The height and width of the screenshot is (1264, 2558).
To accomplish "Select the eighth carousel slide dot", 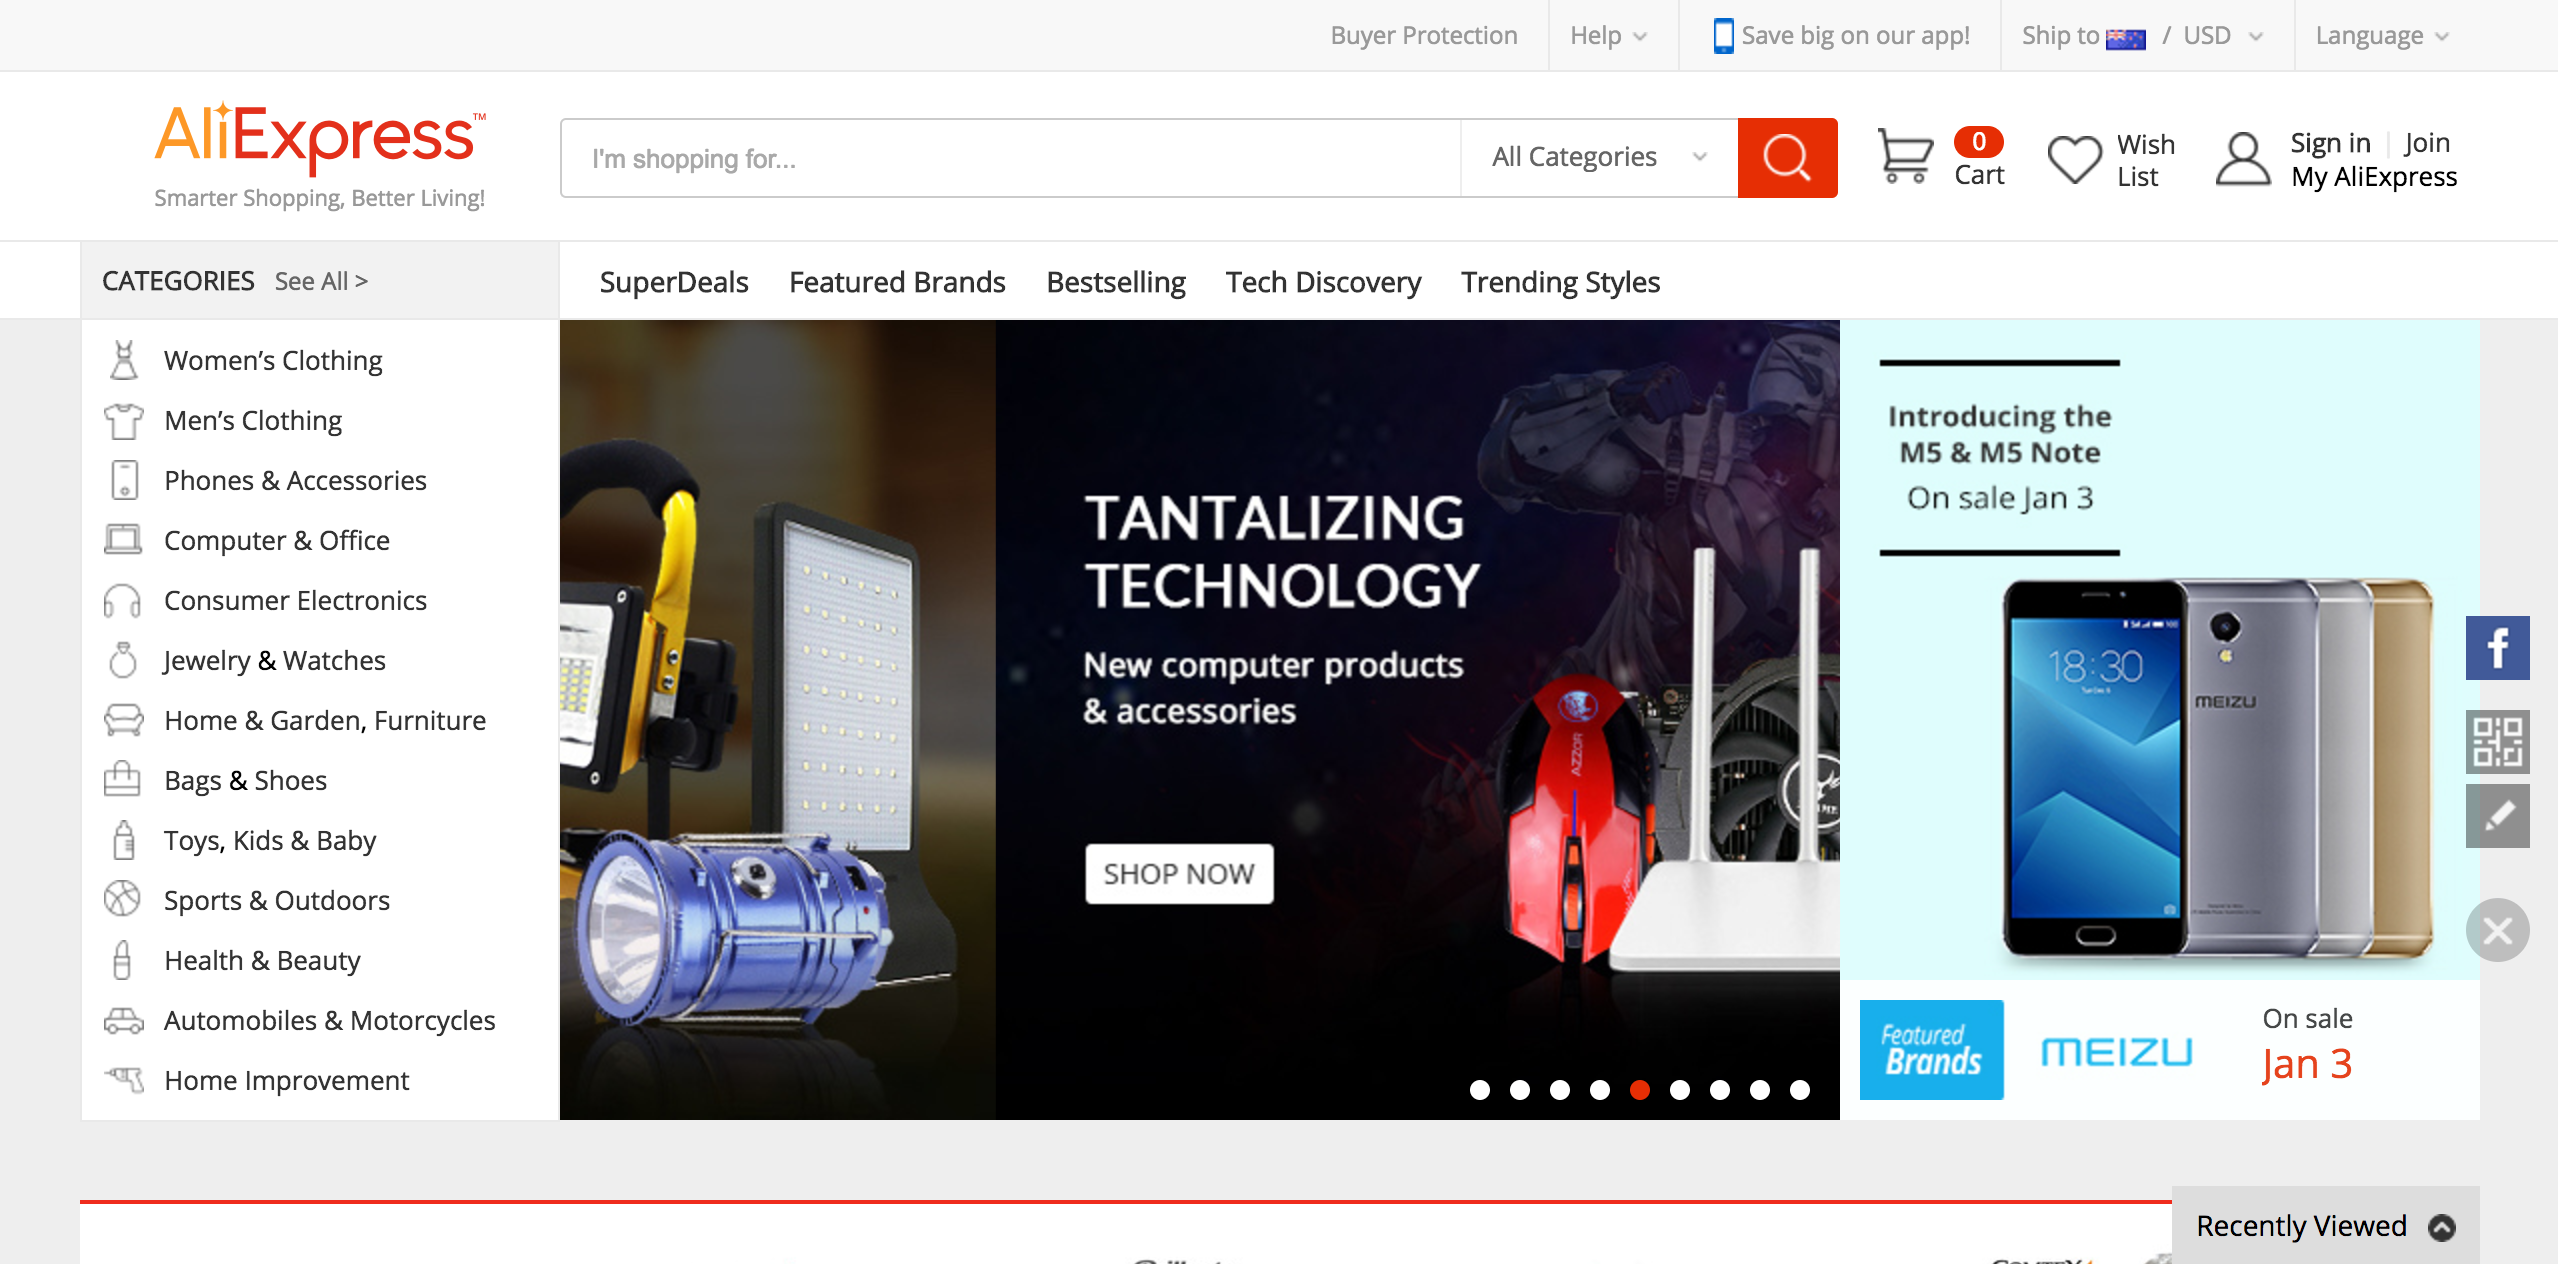I will point(1760,1090).
